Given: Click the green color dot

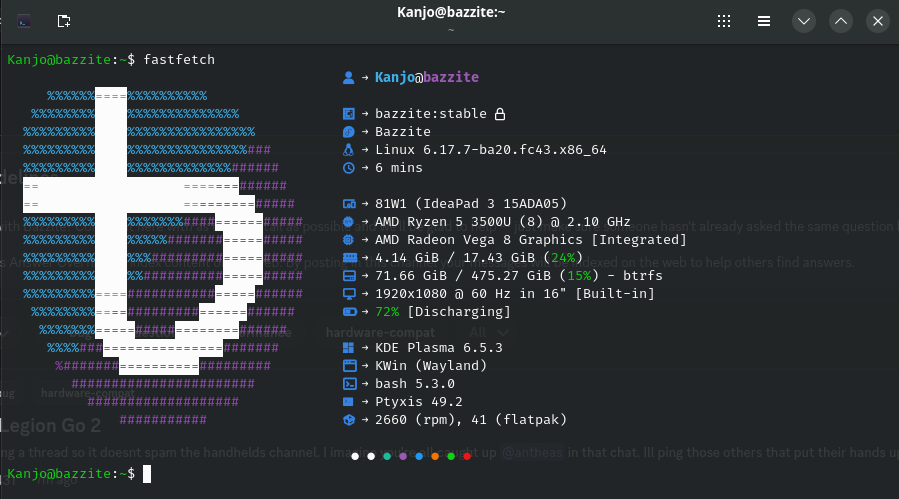Looking at the screenshot, I should (451, 457).
